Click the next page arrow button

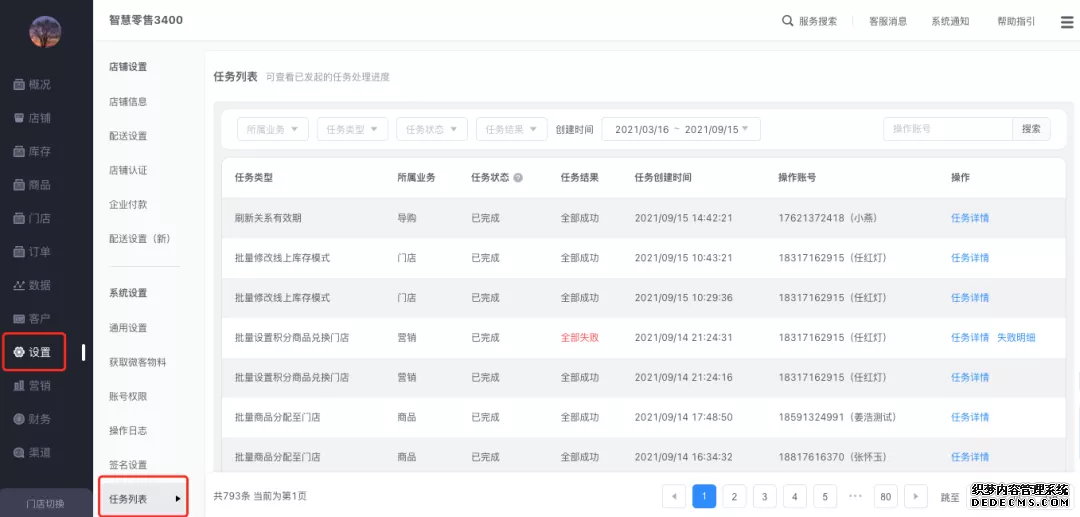[x=915, y=496]
